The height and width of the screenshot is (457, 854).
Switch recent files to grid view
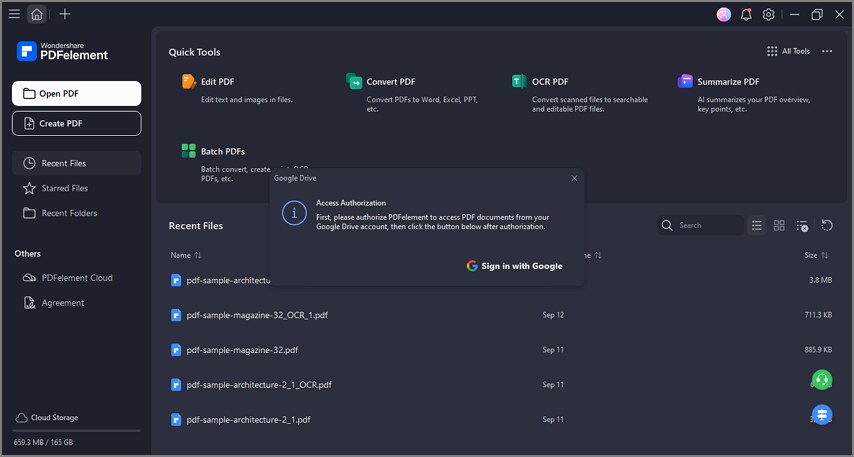pos(779,226)
